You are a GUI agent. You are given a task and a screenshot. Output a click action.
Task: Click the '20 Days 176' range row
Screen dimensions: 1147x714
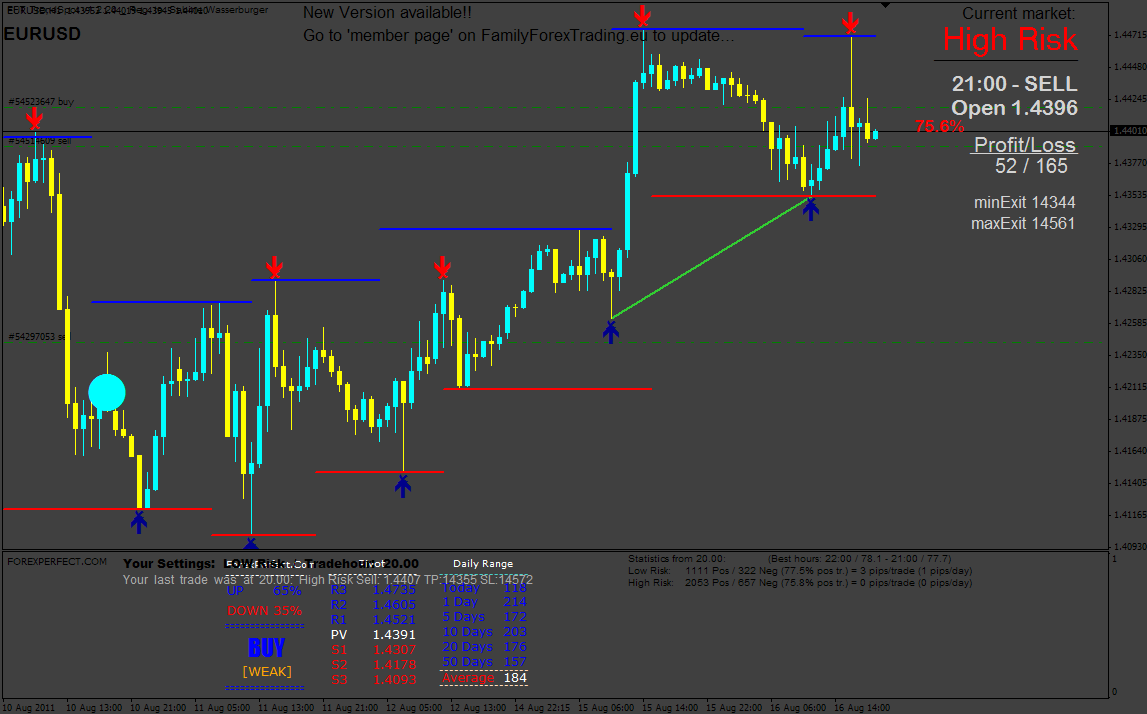[484, 647]
